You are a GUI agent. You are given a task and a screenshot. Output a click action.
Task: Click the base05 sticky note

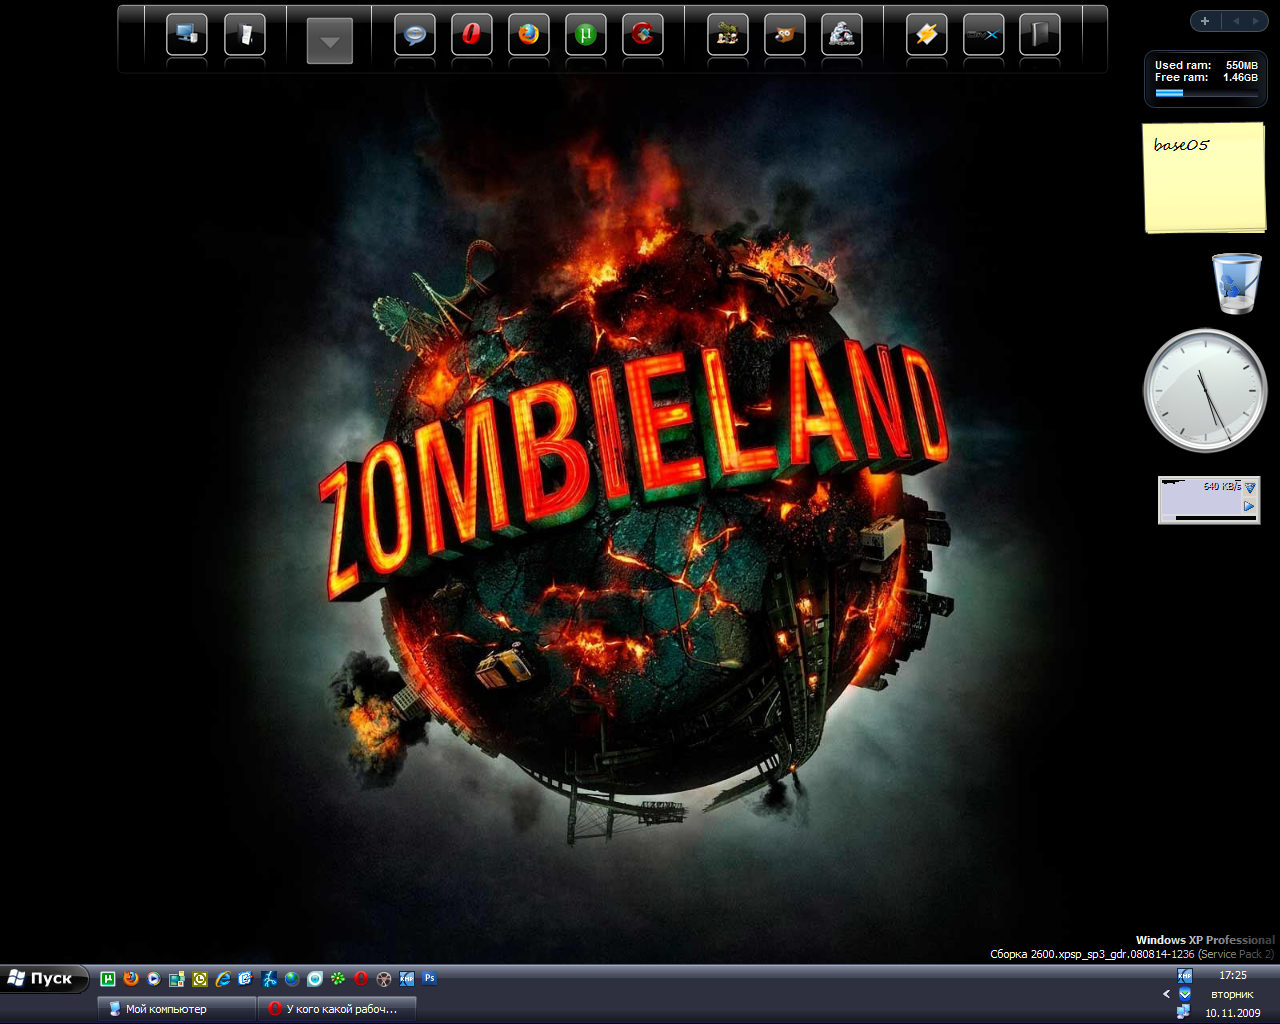(1204, 178)
